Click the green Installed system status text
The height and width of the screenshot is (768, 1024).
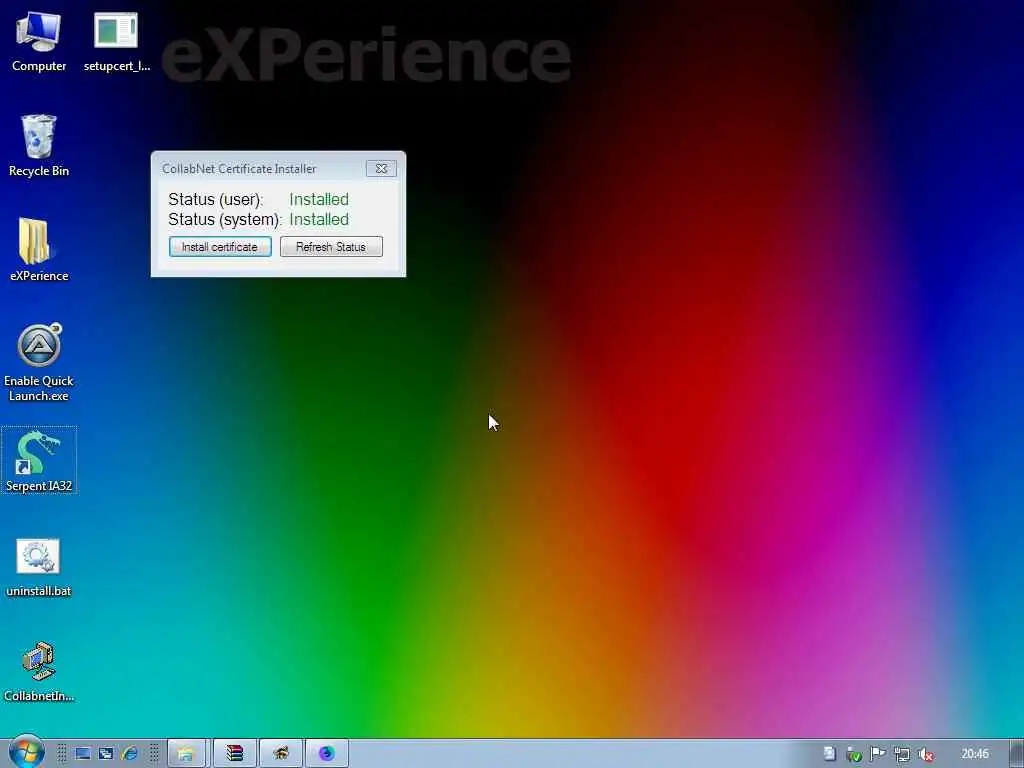pos(319,219)
